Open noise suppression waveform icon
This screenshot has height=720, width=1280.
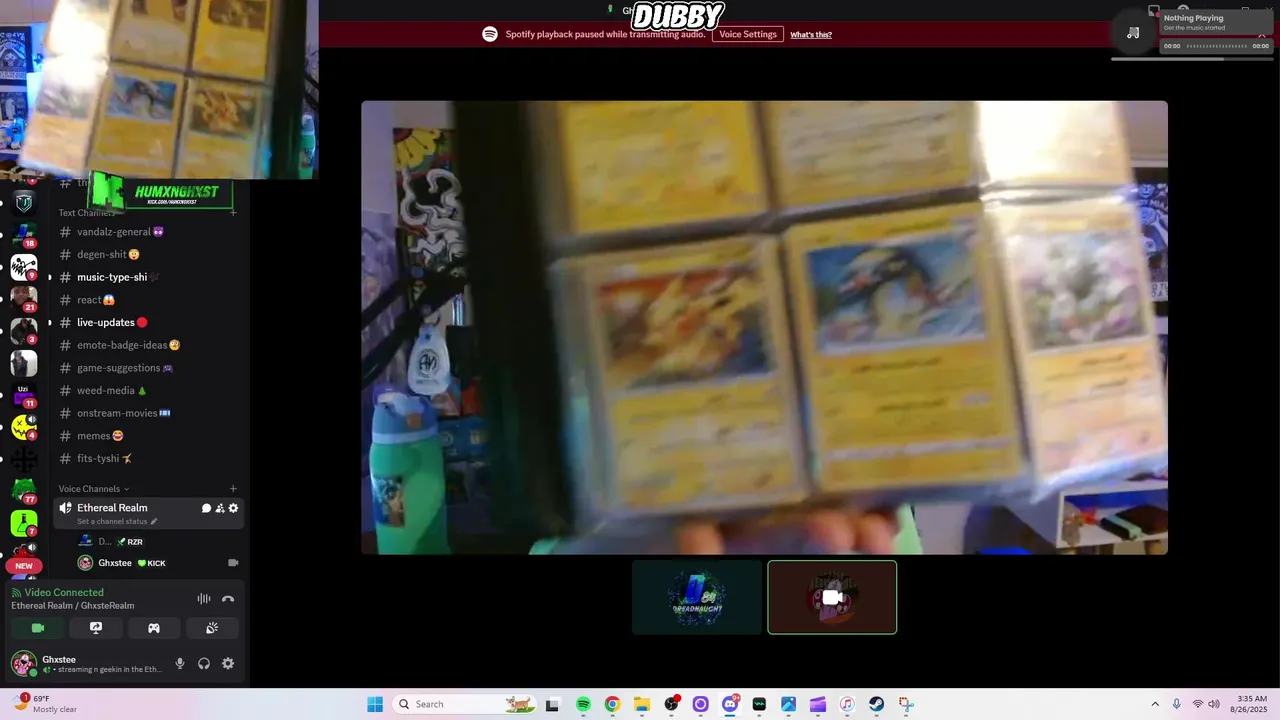[x=204, y=599]
